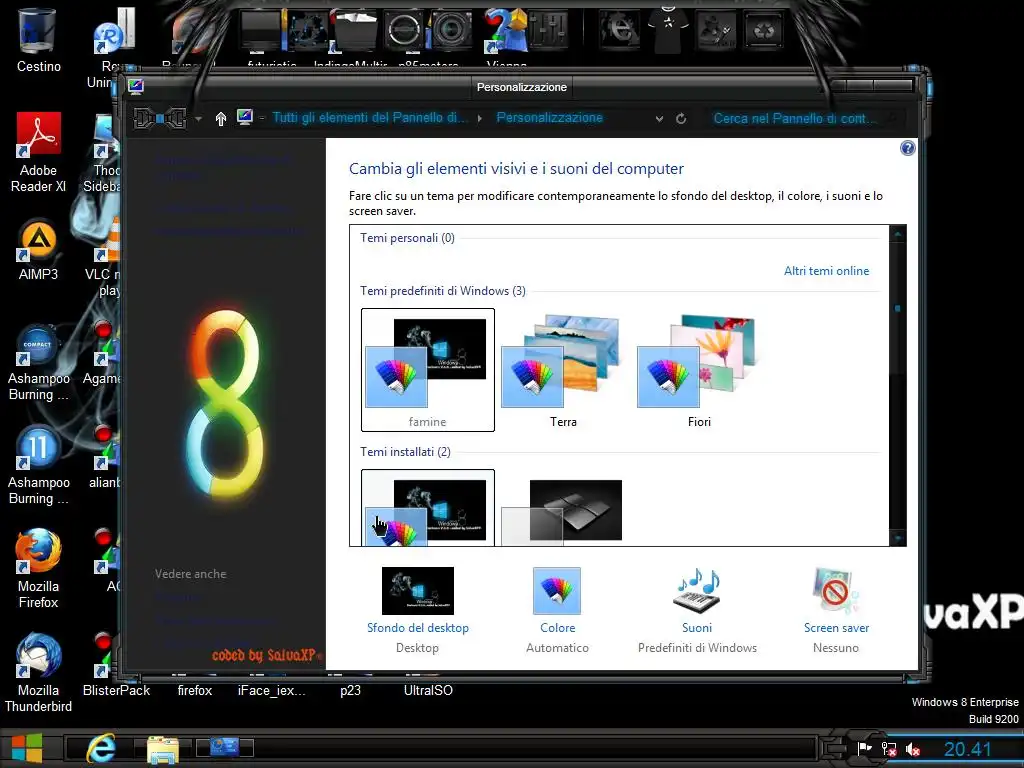Open the Vienna dock icon at top
This screenshot has height=768, width=1024.
[506, 29]
